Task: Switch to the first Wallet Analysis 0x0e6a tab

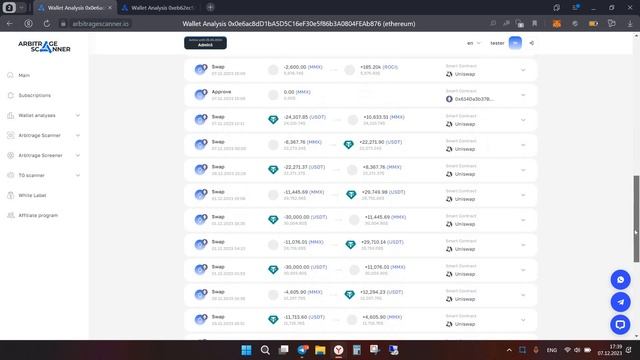Action: [75, 8]
